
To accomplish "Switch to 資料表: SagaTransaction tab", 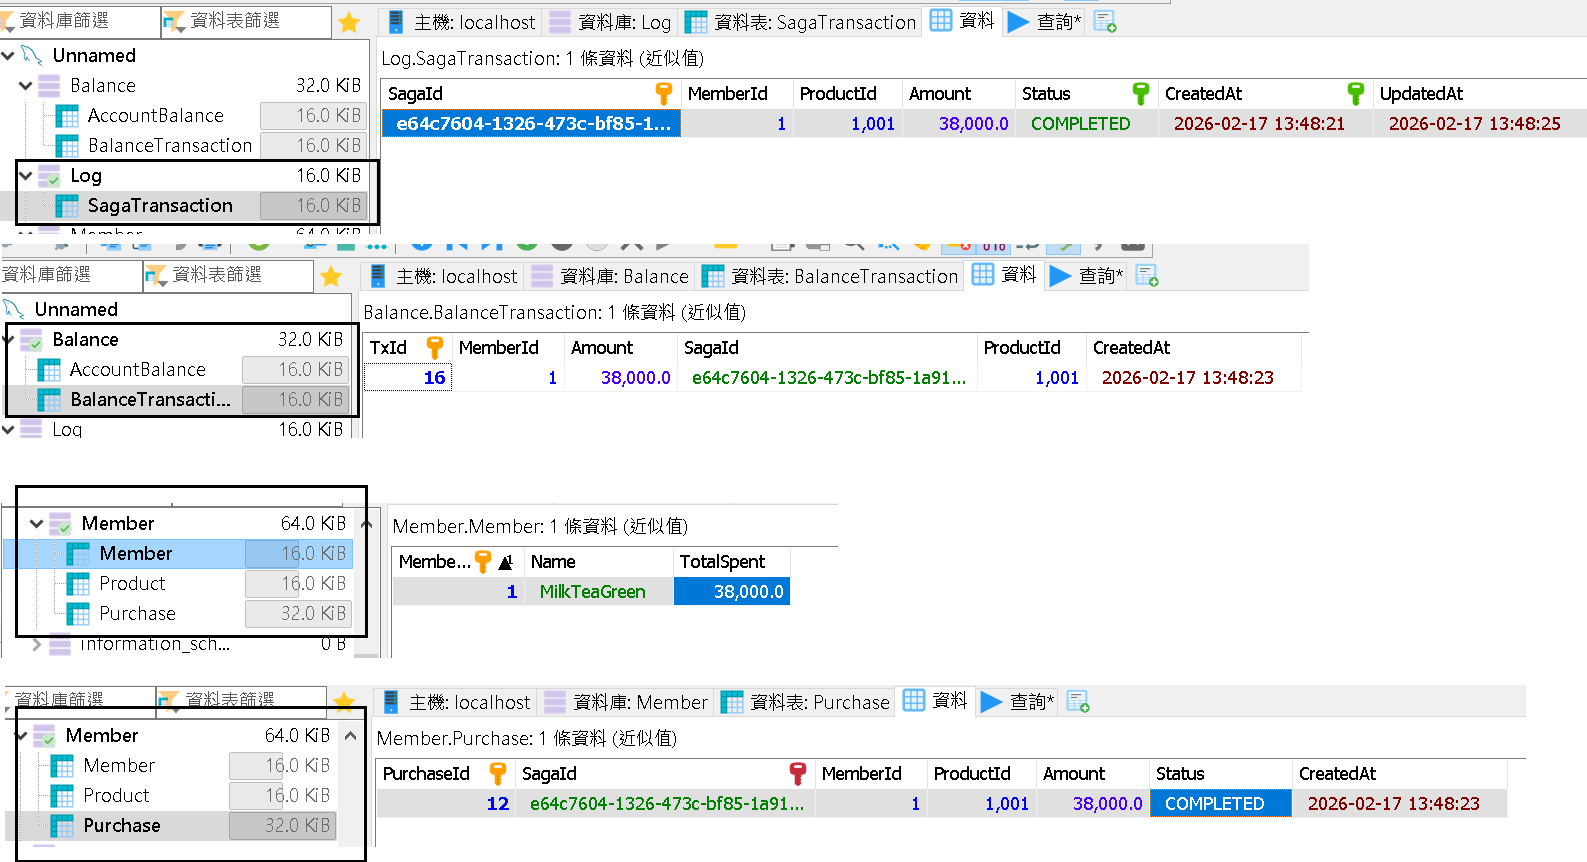I will [801, 22].
